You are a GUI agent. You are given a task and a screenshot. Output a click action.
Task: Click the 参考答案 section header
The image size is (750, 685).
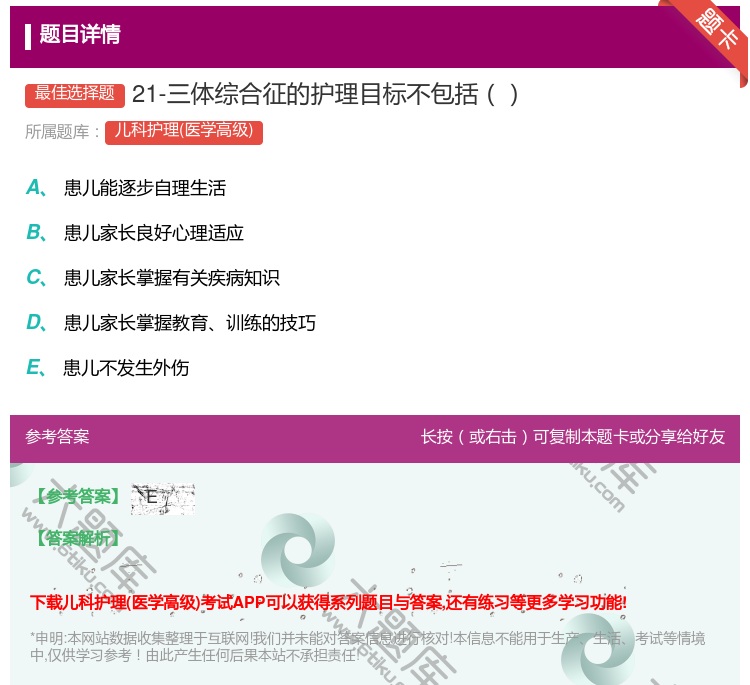57,437
